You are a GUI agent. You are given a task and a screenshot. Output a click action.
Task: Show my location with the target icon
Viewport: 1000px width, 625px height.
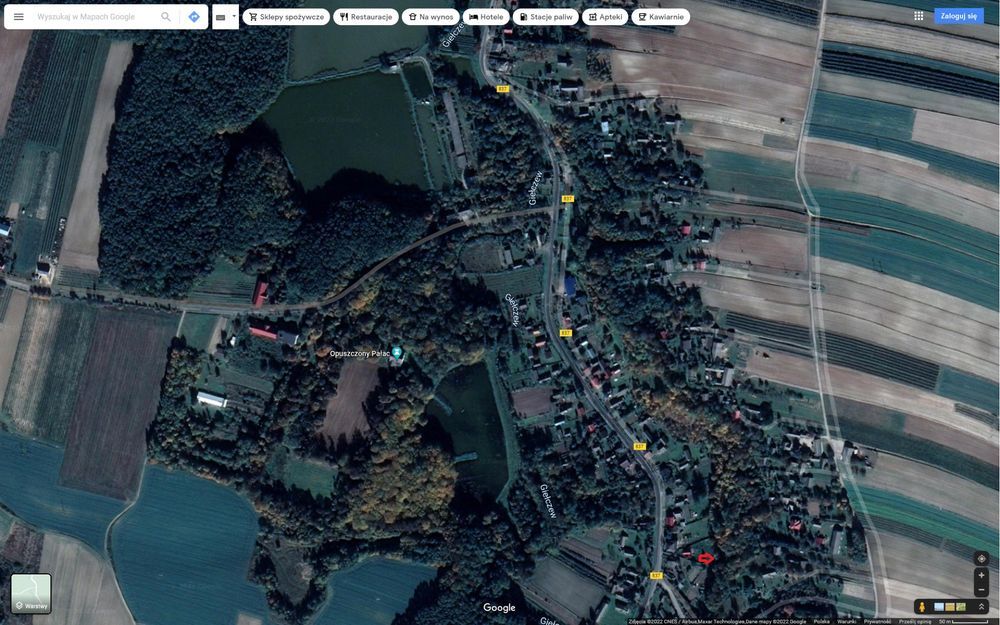981,559
